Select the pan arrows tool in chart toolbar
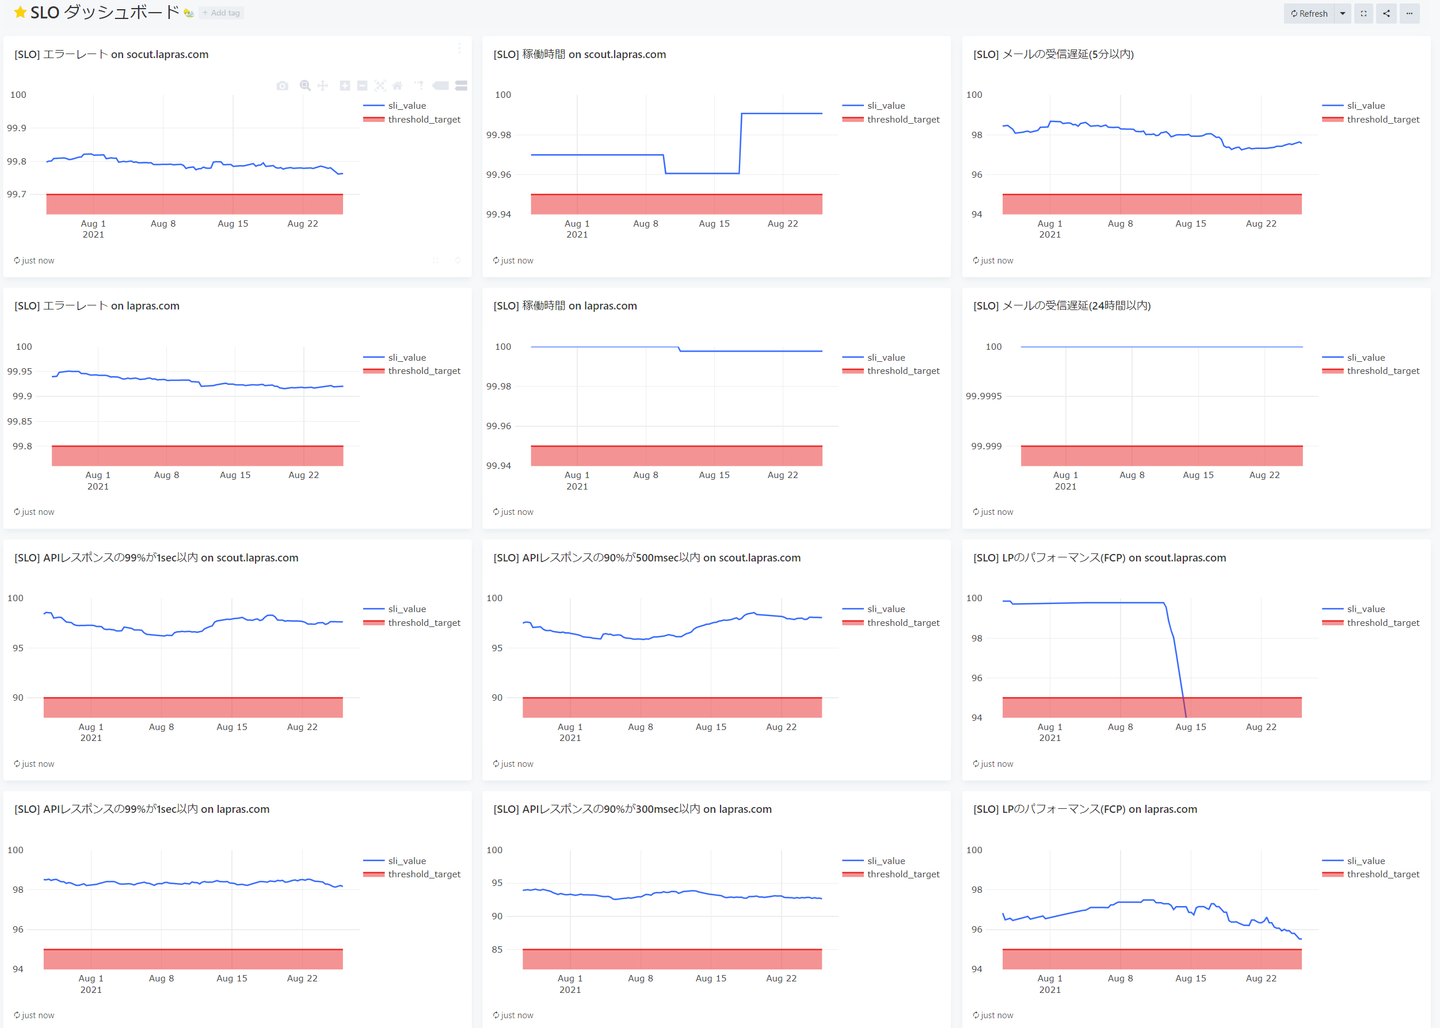The height and width of the screenshot is (1028, 1440). pyautogui.click(x=323, y=85)
